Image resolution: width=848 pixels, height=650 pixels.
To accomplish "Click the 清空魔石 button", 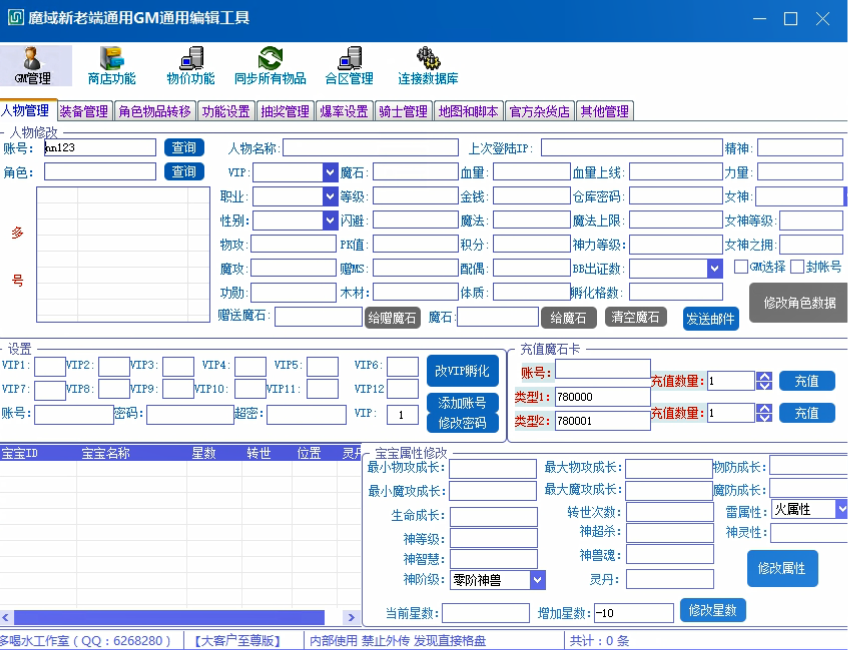I will 635,317.
